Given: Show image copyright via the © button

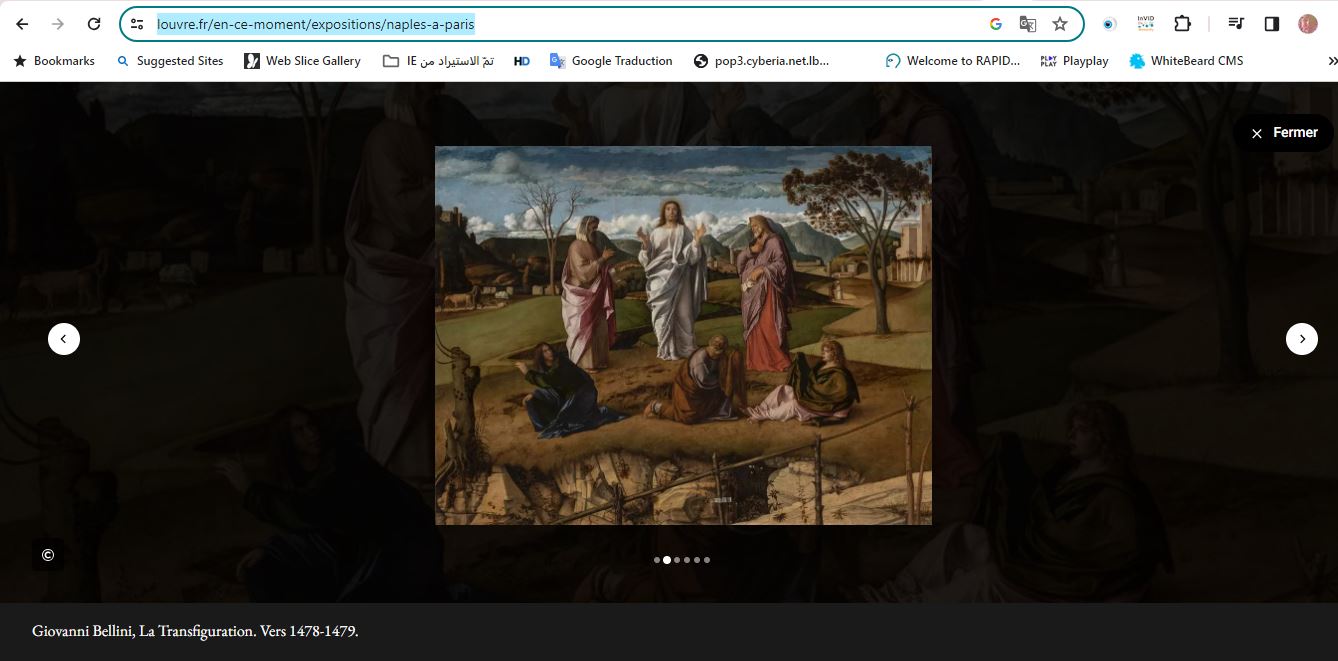Looking at the screenshot, I should (x=48, y=555).
